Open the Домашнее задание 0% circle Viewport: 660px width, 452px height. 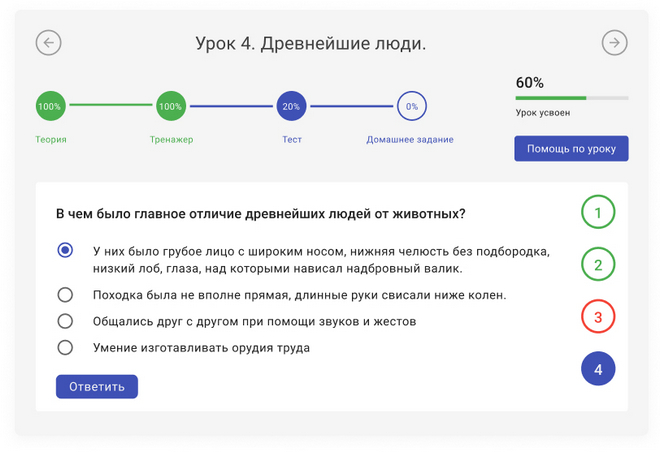click(412, 106)
